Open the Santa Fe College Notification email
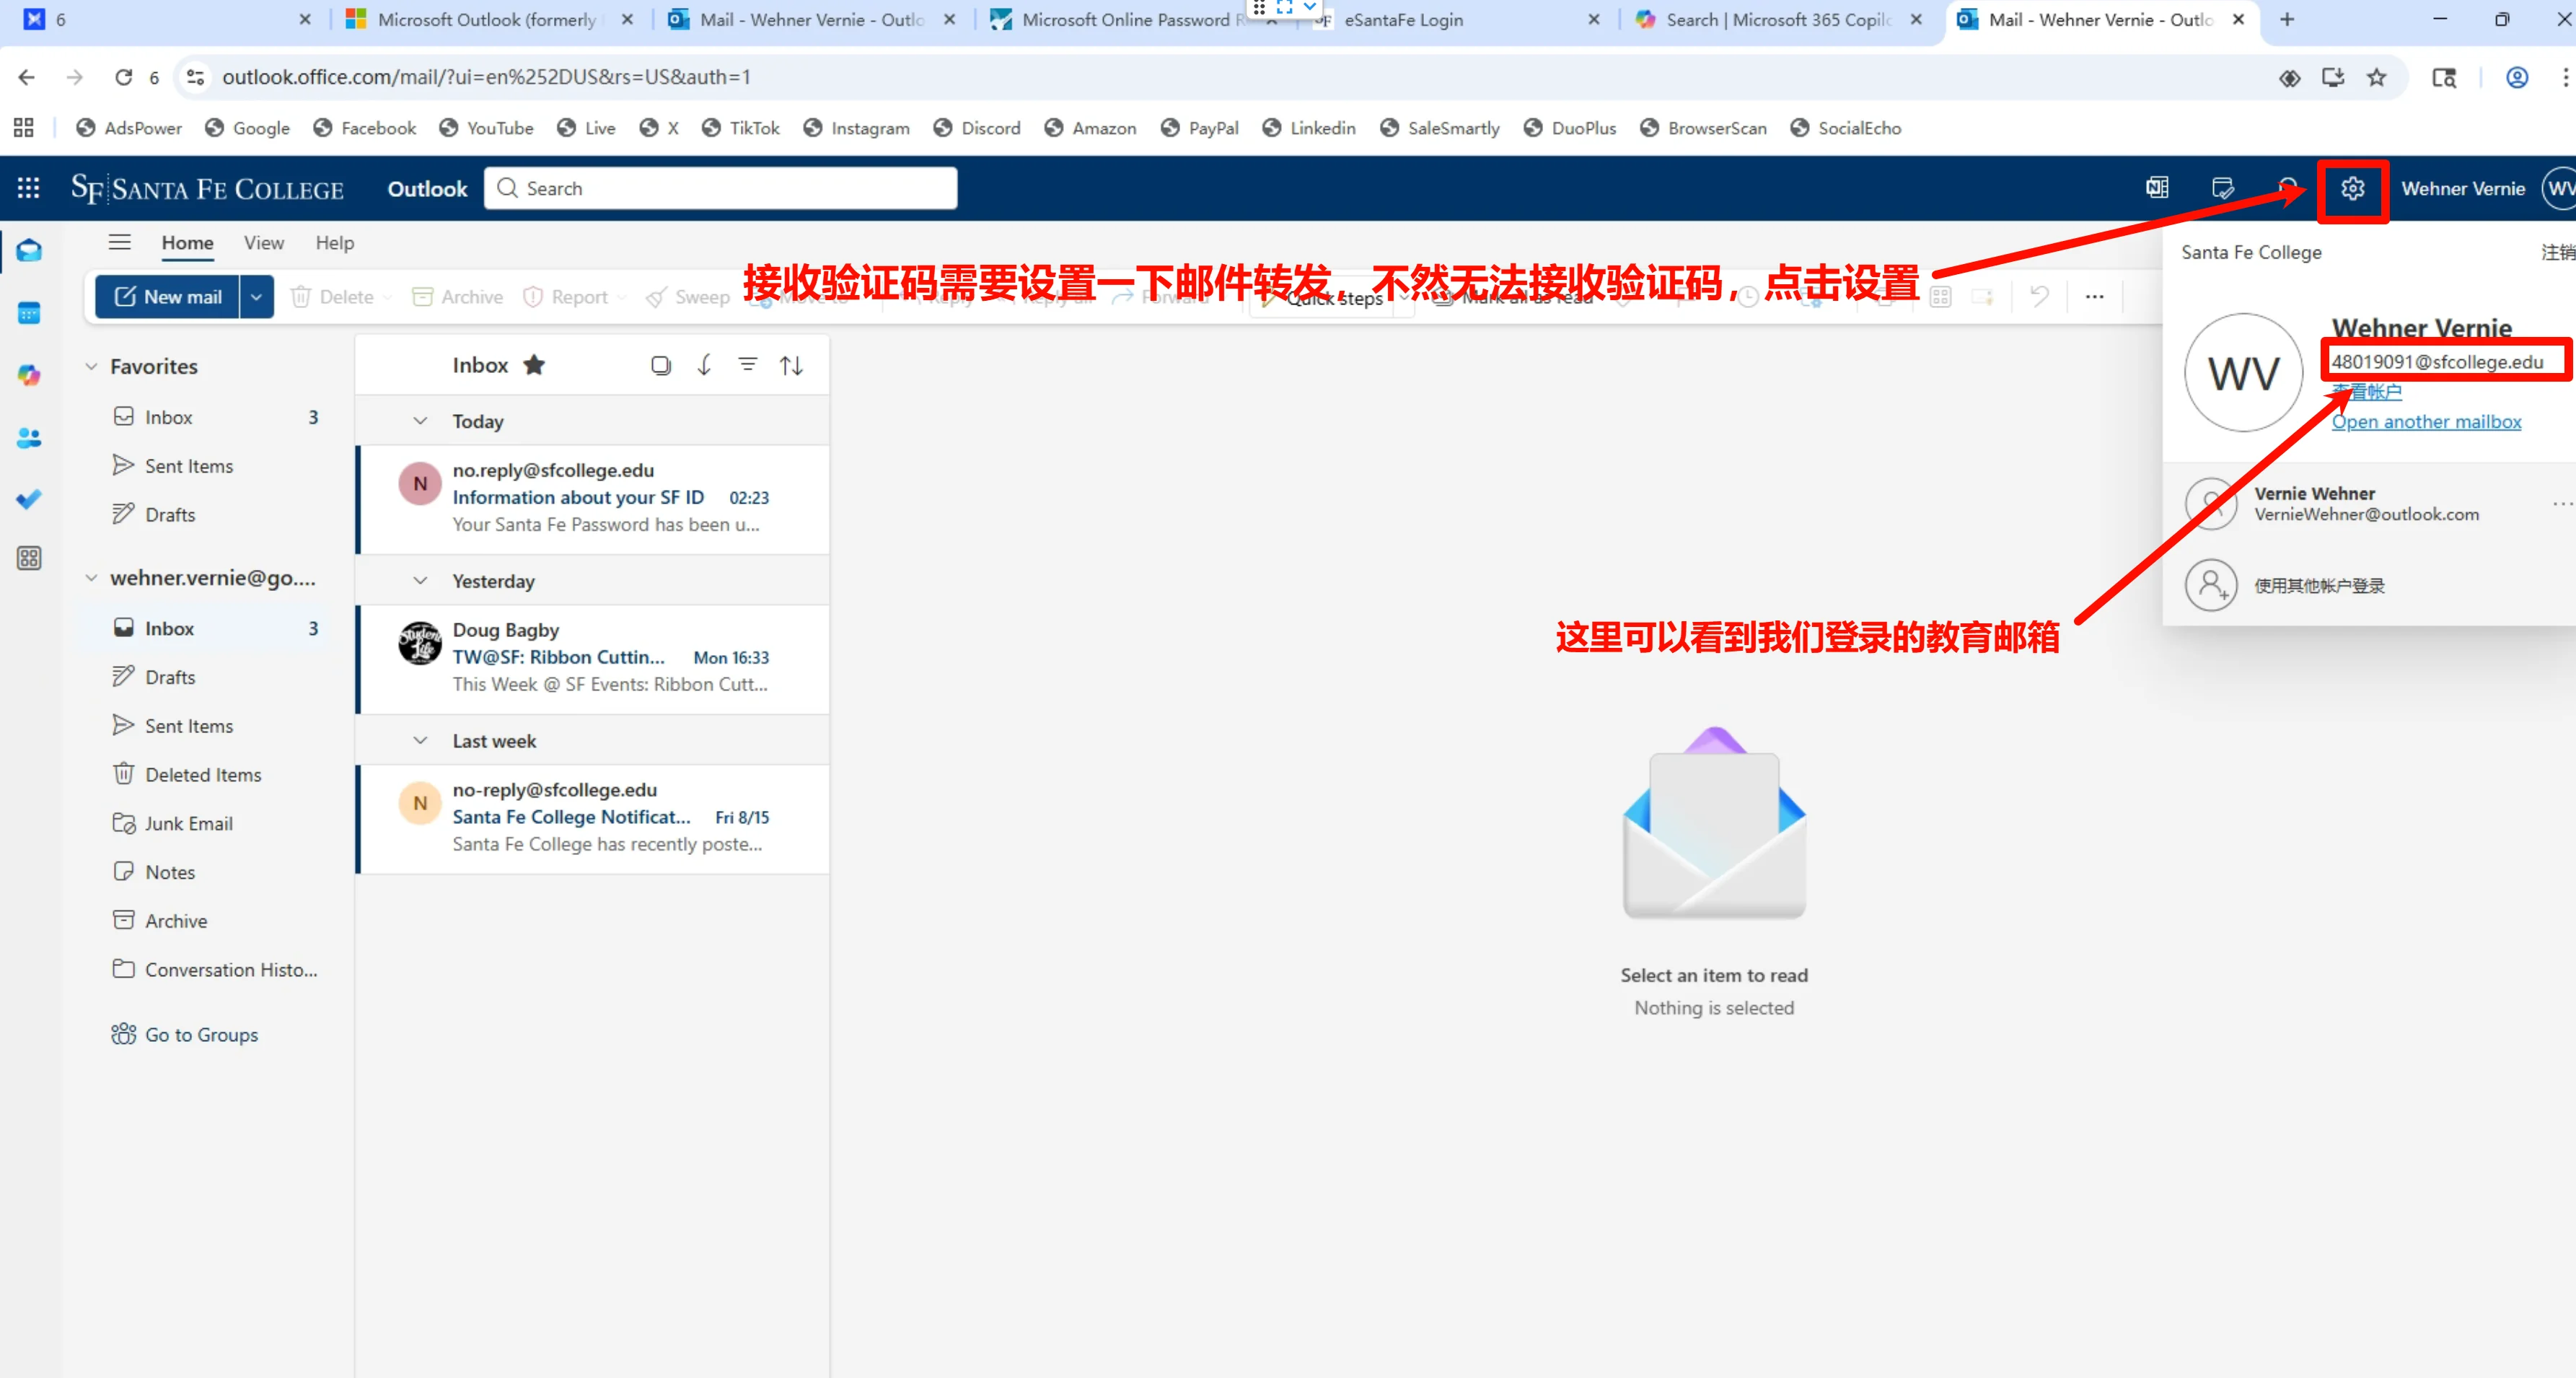The width and height of the screenshot is (2576, 1378). (x=593, y=818)
